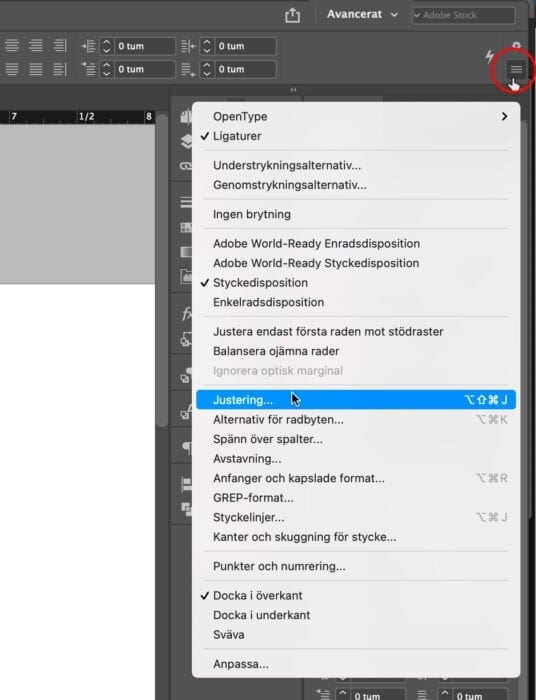Open the control panel flyout menu button
The width and height of the screenshot is (536, 700).
tap(516, 69)
